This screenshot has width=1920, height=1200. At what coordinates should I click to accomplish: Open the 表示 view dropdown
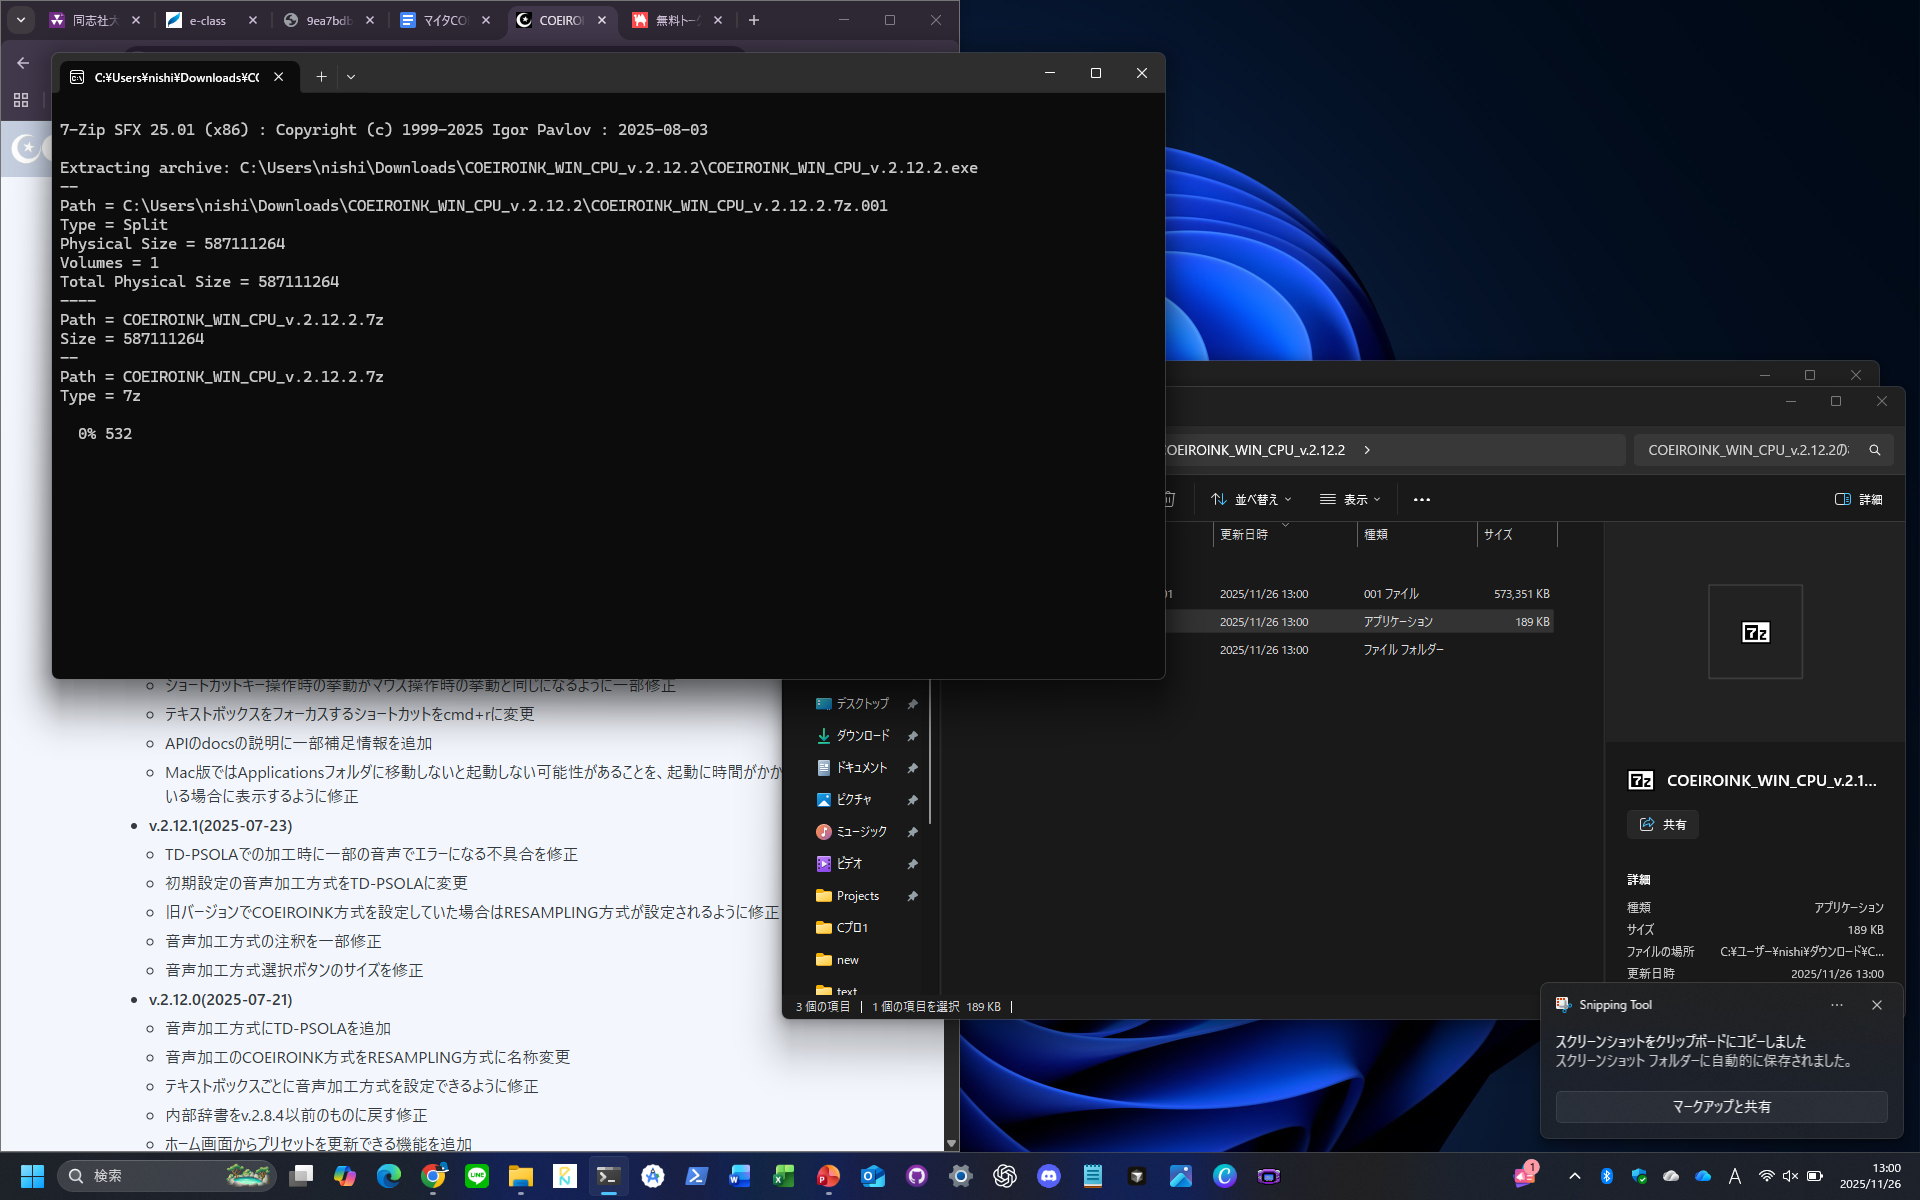[1350, 499]
